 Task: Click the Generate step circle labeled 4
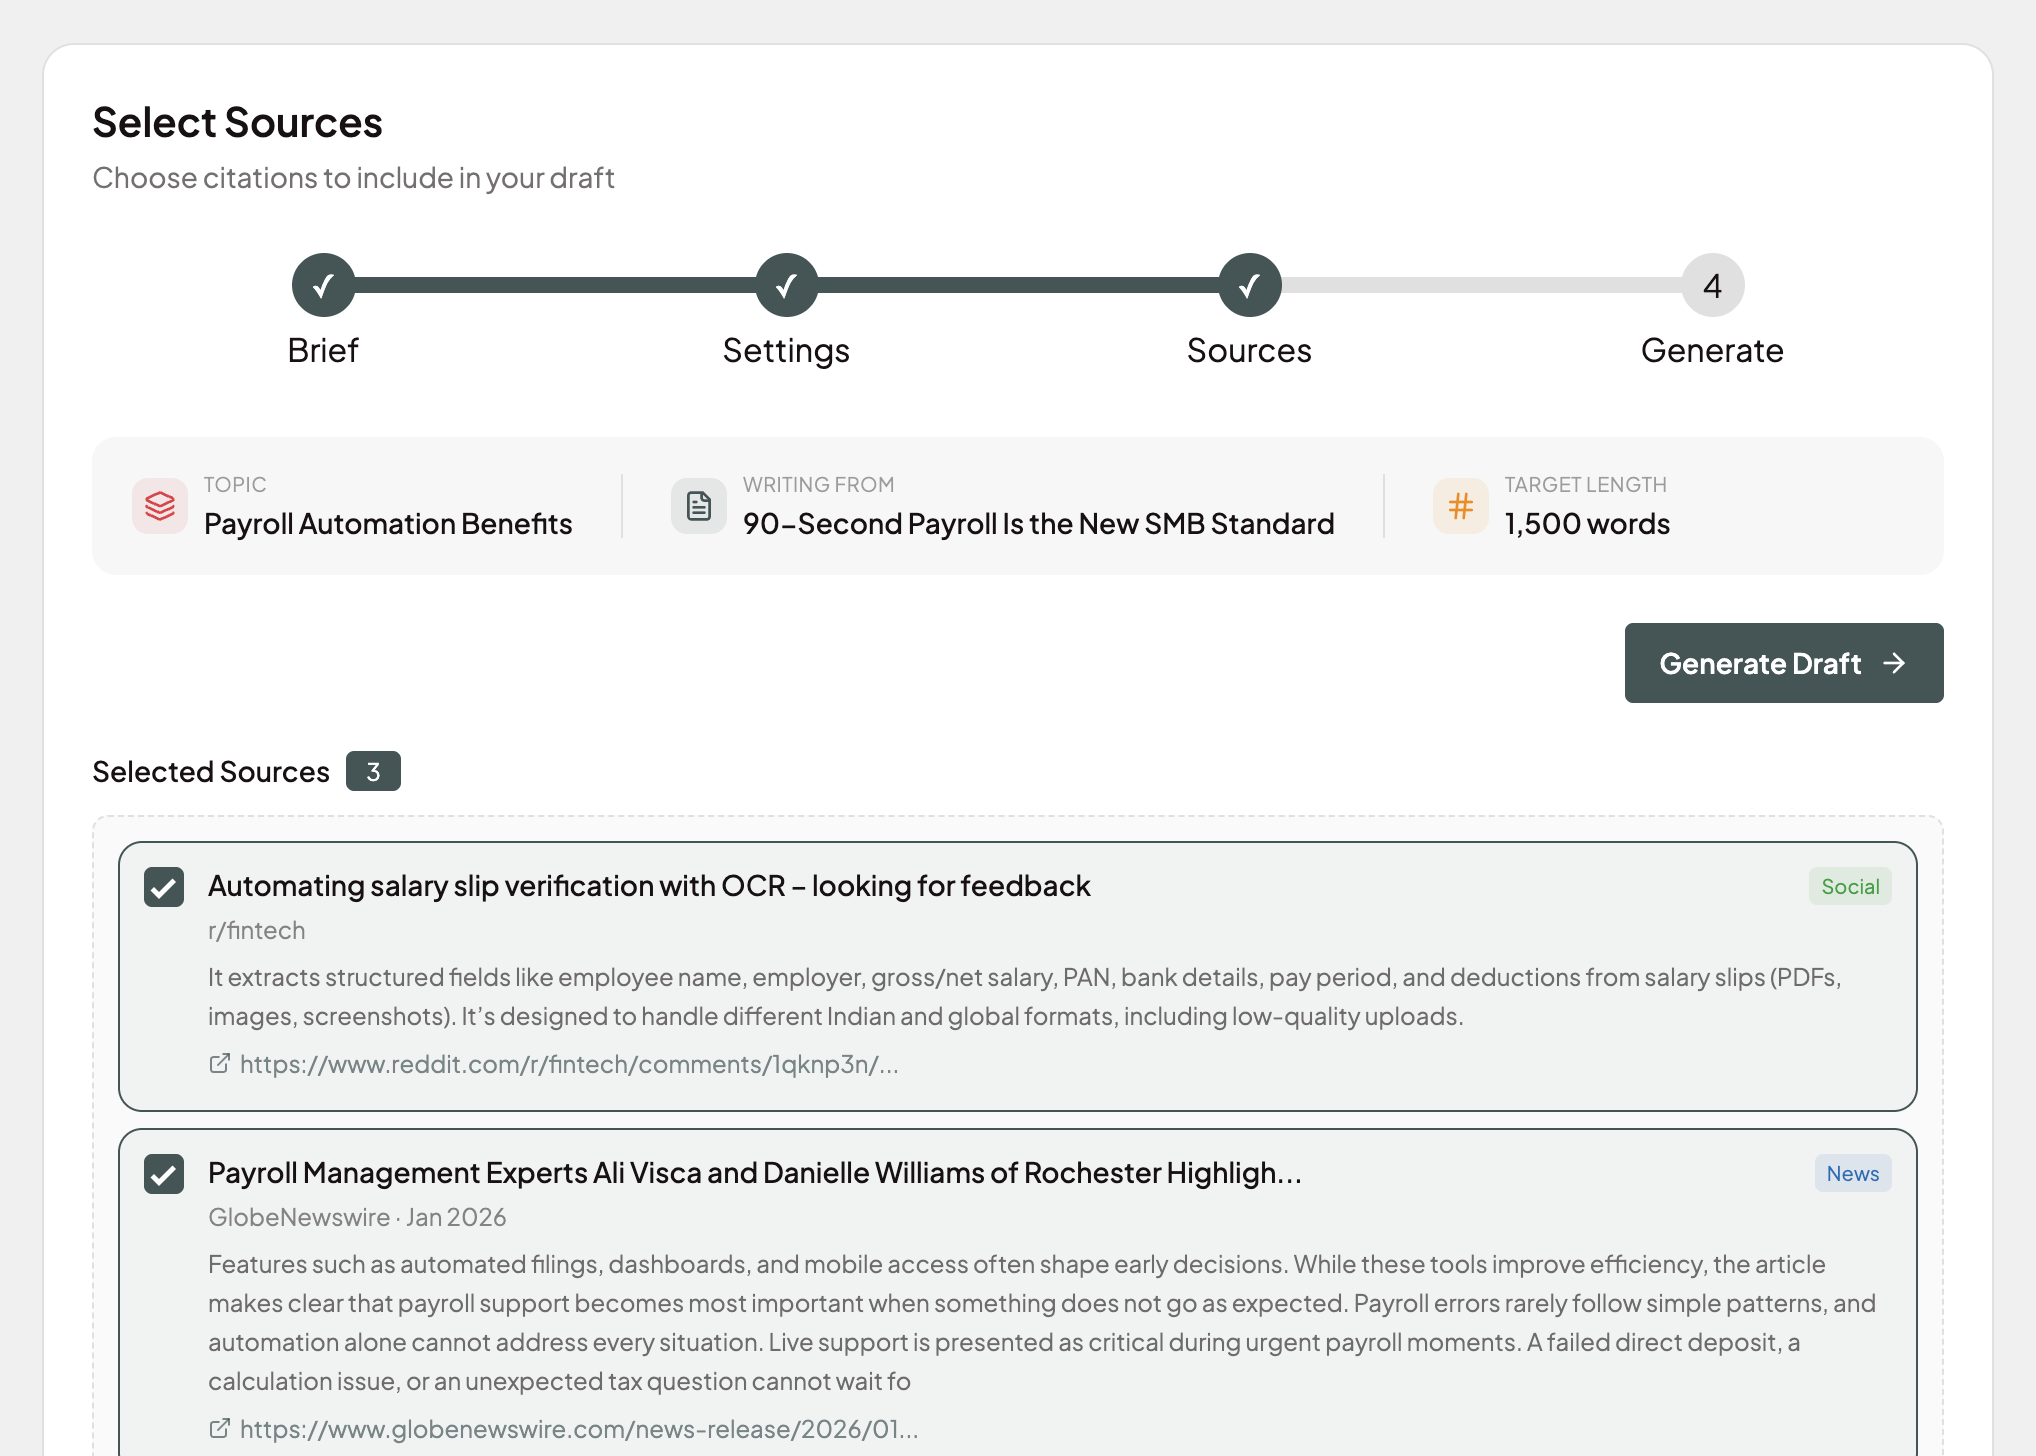tap(1712, 285)
